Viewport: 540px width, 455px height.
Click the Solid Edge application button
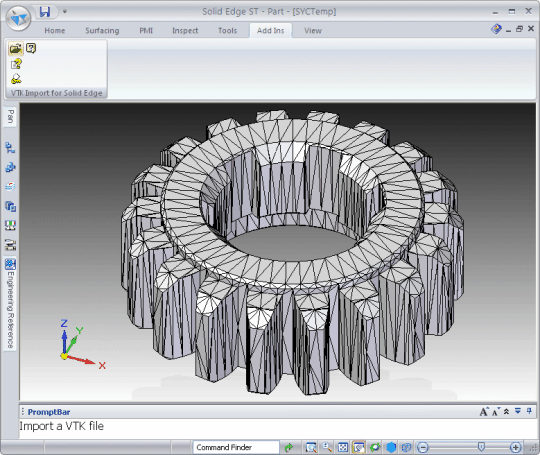click(x=18, y=18)
